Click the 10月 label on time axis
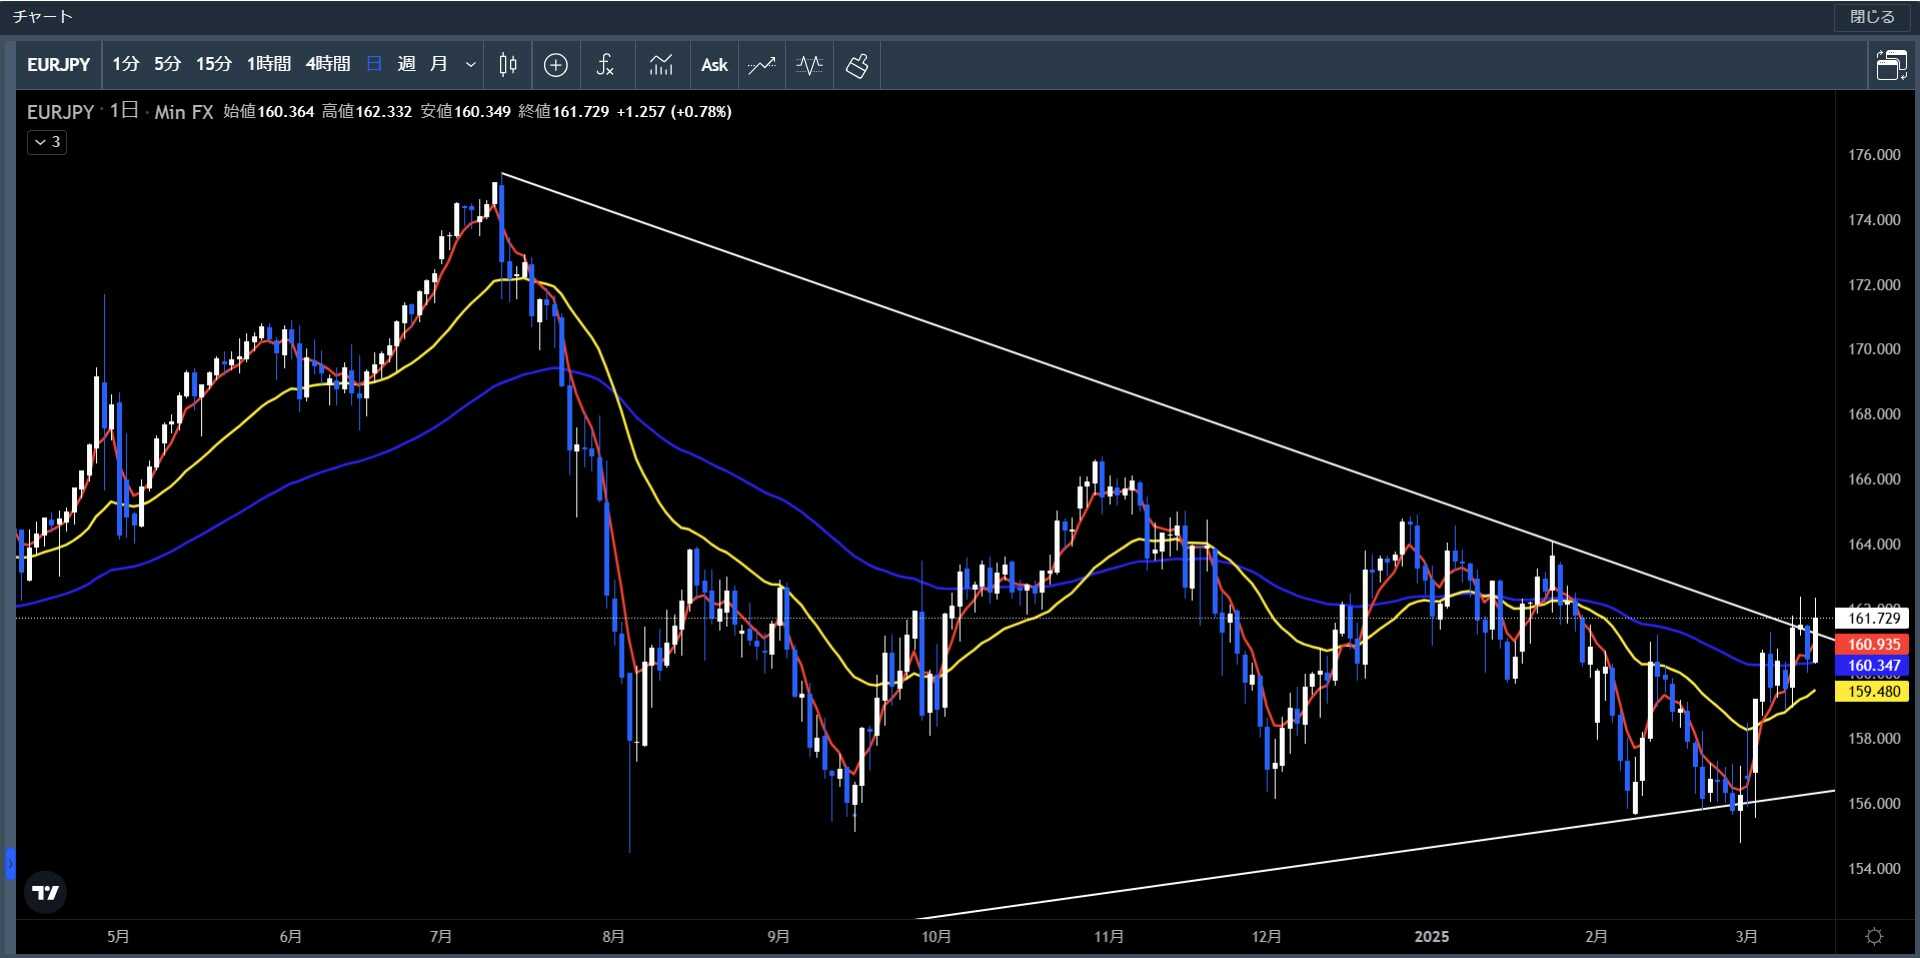Viewport: 1920px width, 958px height. [935, 937]
